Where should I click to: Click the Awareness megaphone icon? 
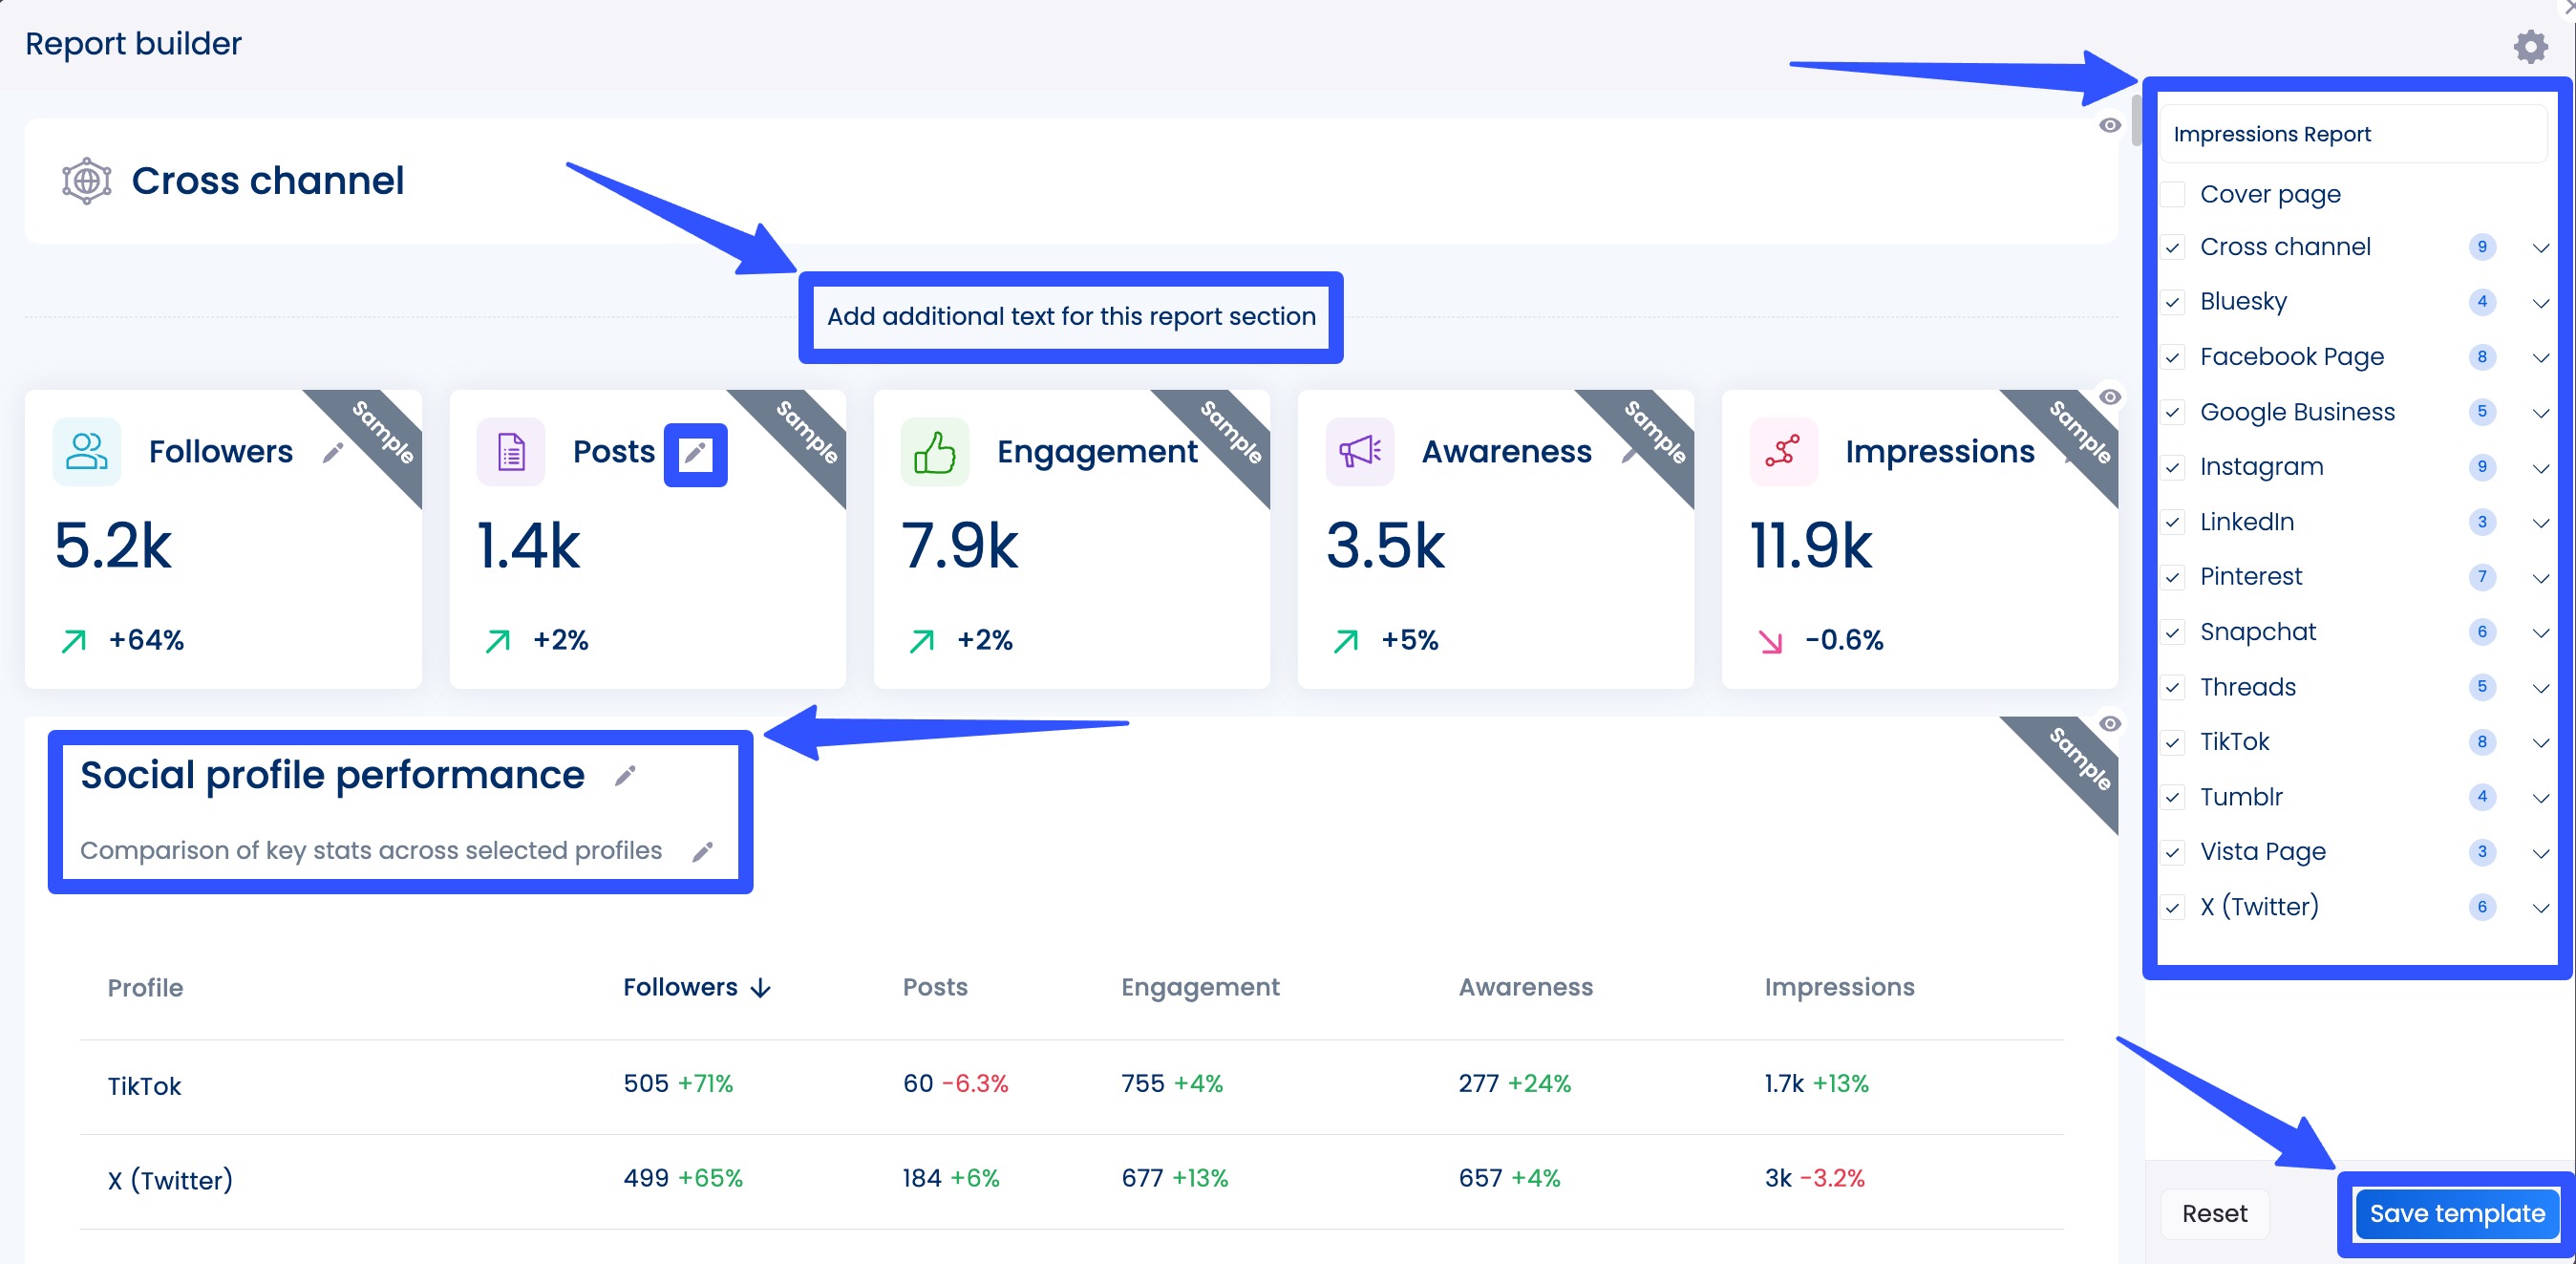[1360, 451]
